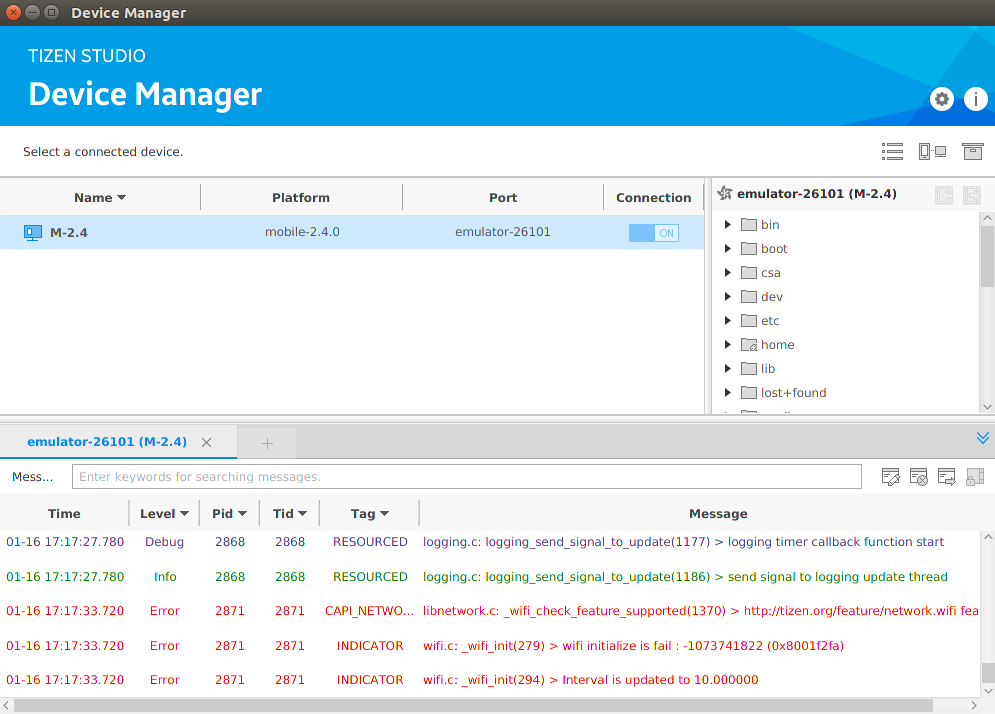995x714 pixels.
Task: Add a new log tab with plus
Action: click(267, 443)
